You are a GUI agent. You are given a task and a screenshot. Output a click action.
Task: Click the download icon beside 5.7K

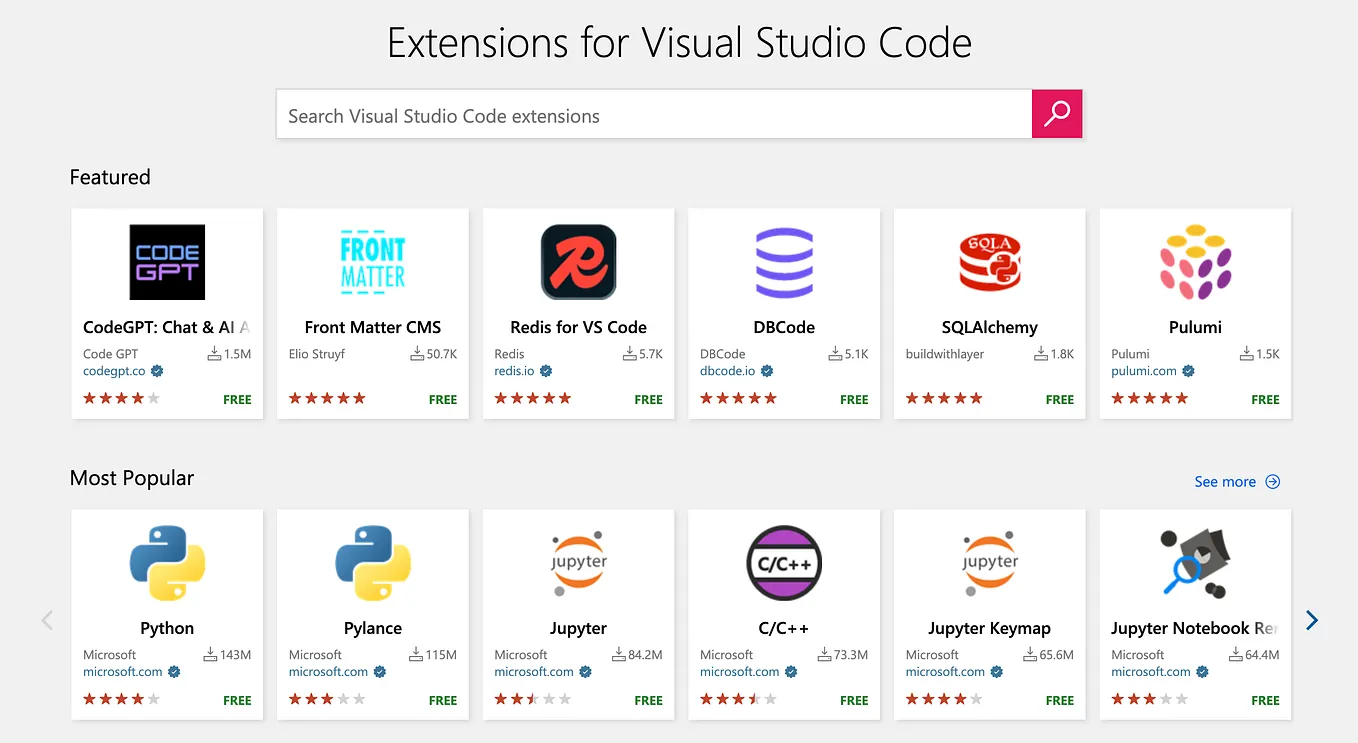point(629,353)
